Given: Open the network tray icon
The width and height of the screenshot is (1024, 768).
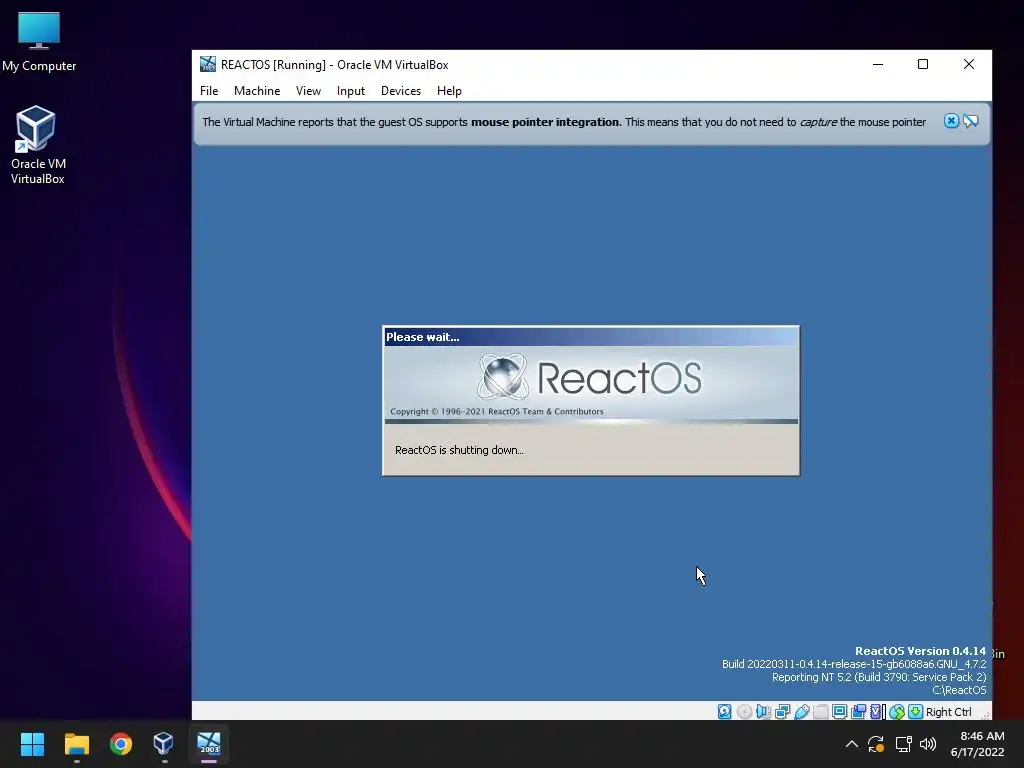Looking at the screenshot, I should (903, 744).
